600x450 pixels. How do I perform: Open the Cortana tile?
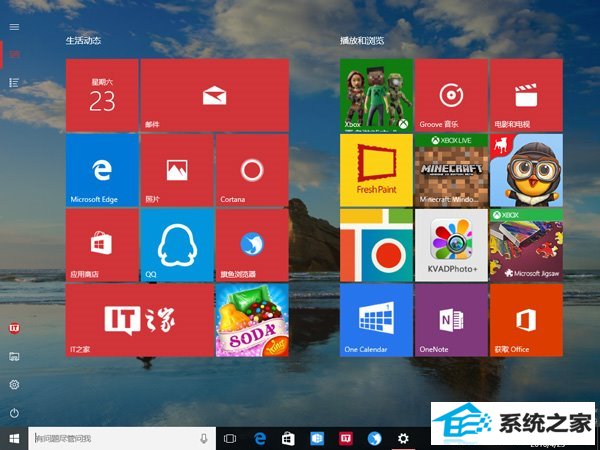252,170
